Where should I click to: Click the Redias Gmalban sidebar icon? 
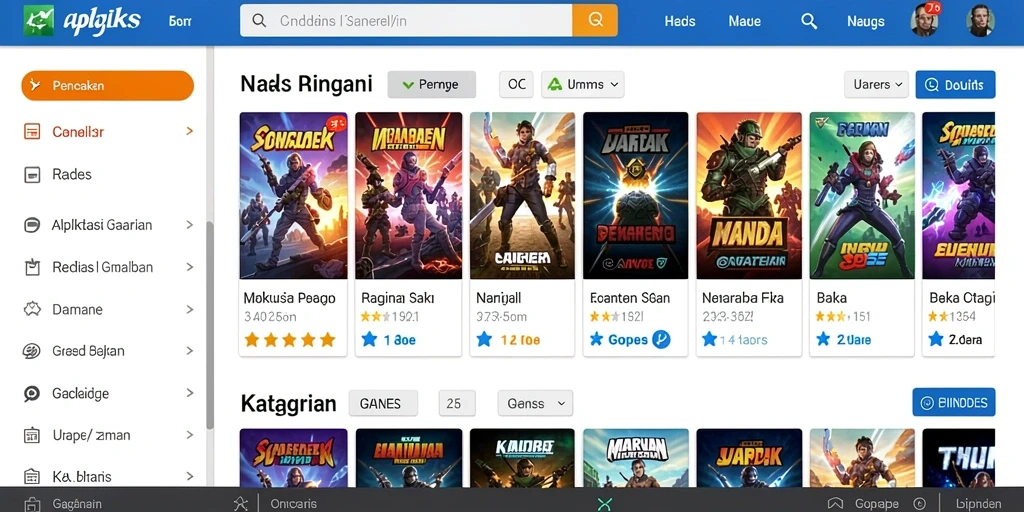click(x=31, y=267)
